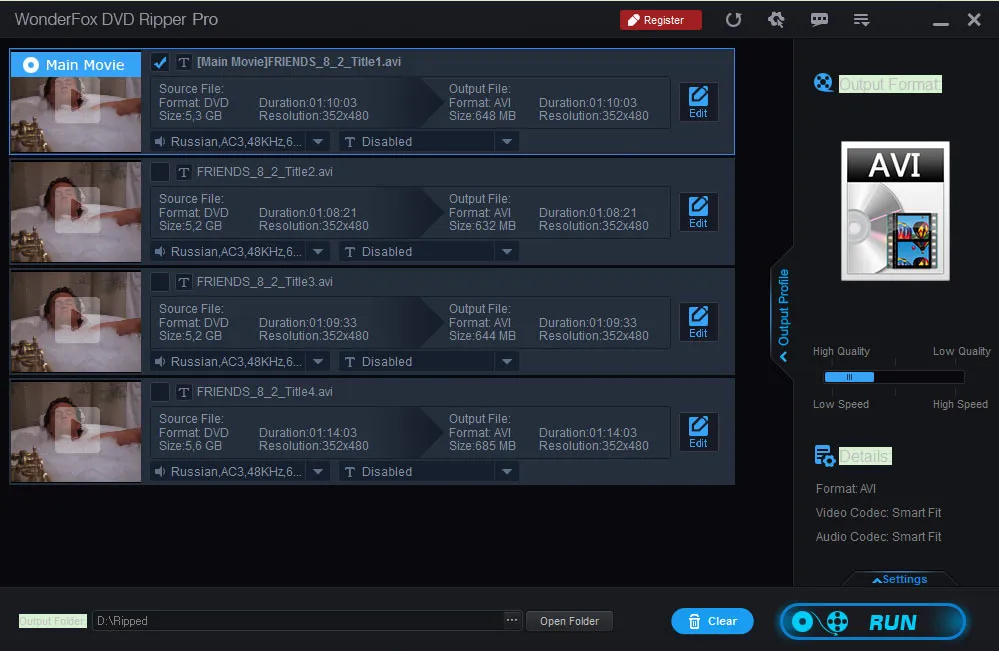Uncheck the Main Movie Title1 checkbox
The height and width of the screenshot is (651, 999).
pos(160,63)
